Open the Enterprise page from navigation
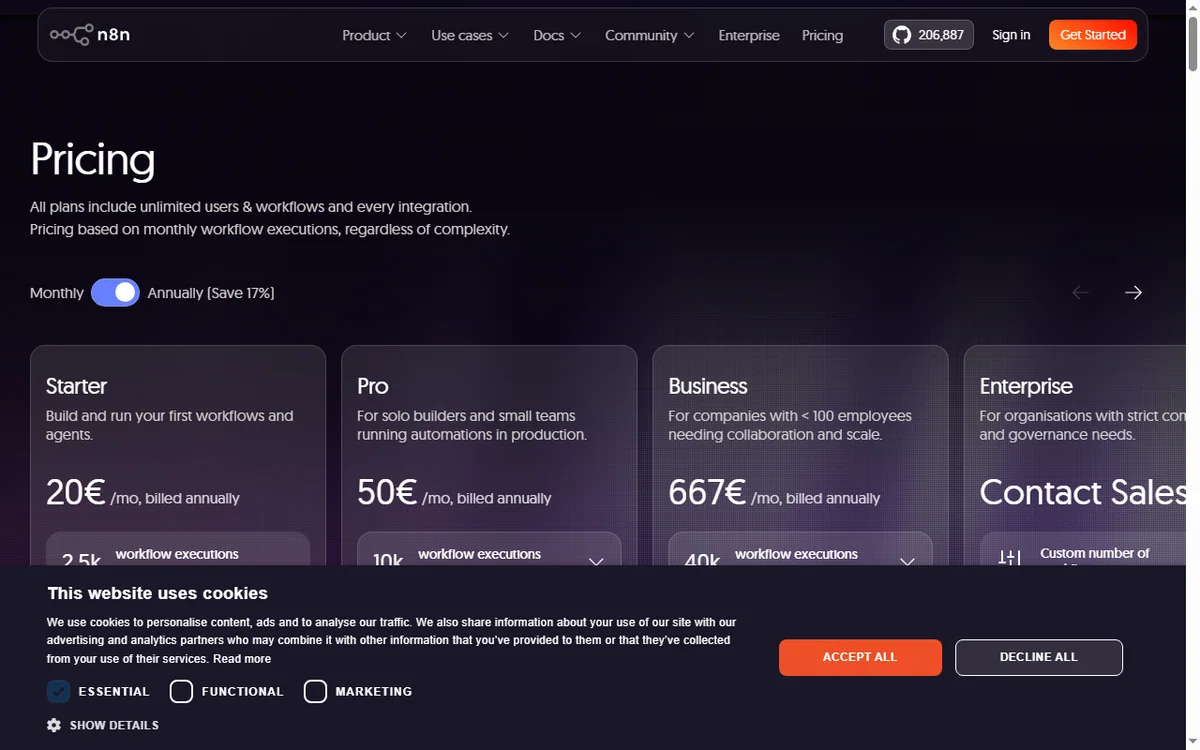This screenshot has width=1200, height=750. [x=749, y=35]
